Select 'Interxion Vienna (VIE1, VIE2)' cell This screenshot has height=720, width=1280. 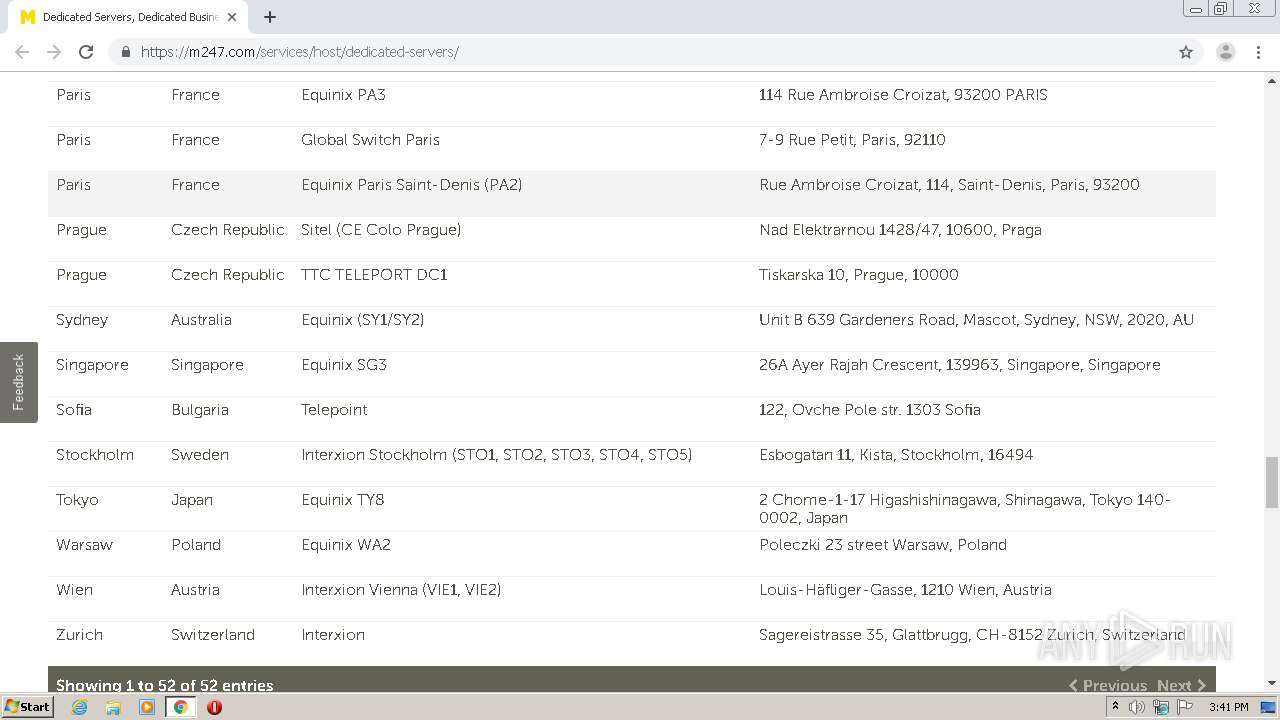(x=401, y=590)
